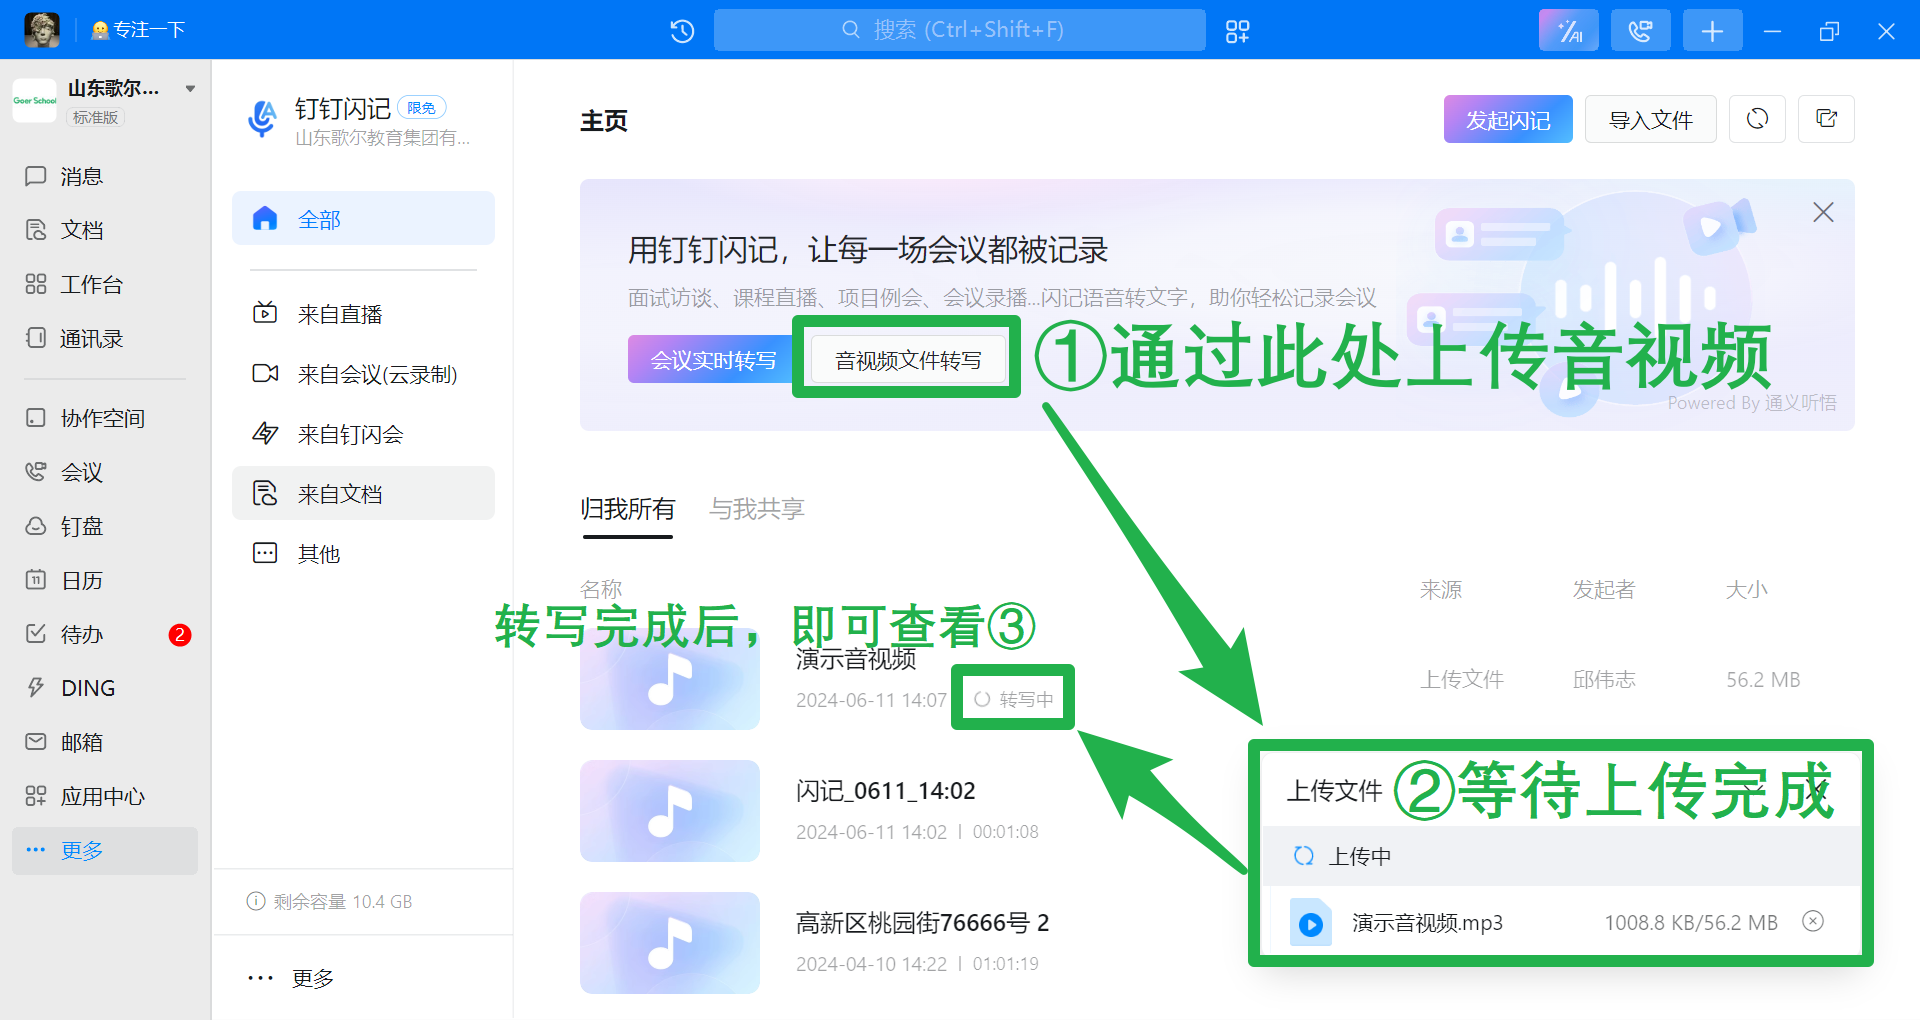Open the 闪记_0611_14:02 thumbnail
The width and height of the screenshot is (1920, 1020).
tap(670, 811)
